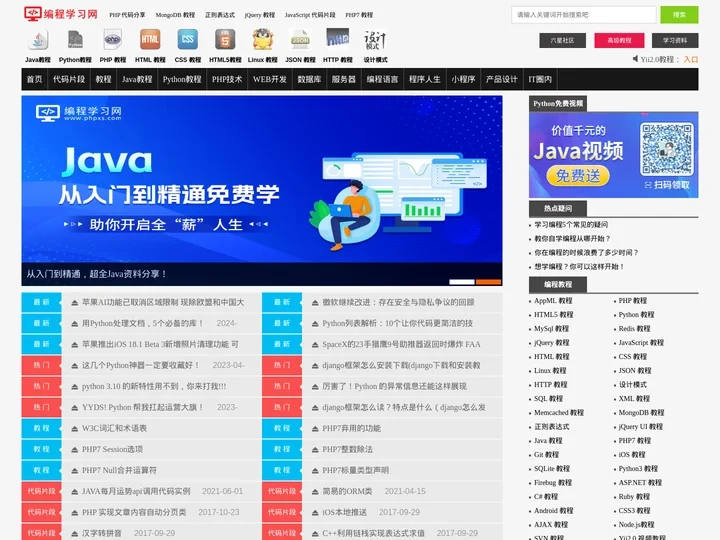The image size is (720, 540).
Task: Open PHP 代码分享 top link
Action: pyautogui.click(x=127, y=15)
